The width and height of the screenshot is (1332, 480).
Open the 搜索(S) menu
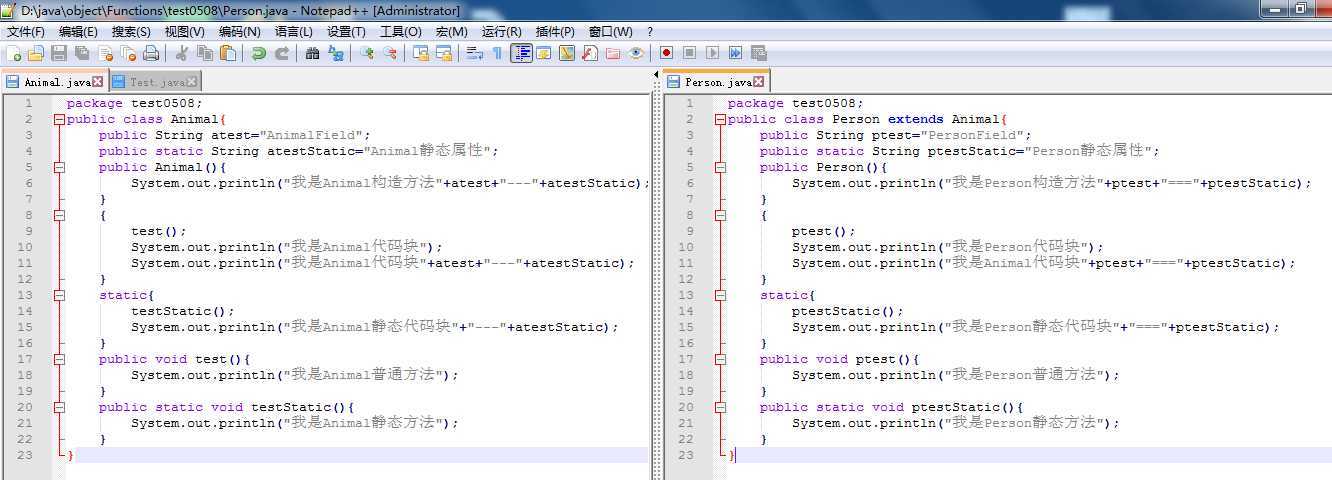point(131,31)
